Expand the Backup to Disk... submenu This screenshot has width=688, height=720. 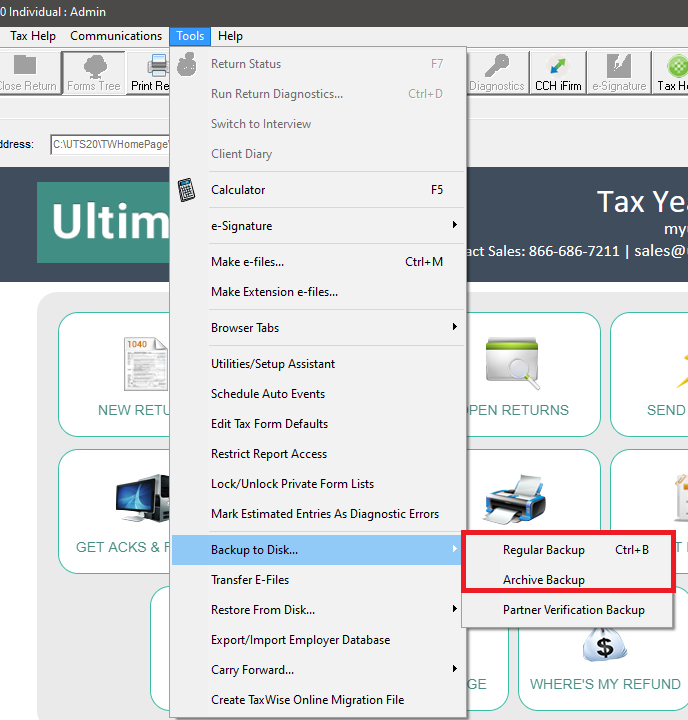point(318,550)
